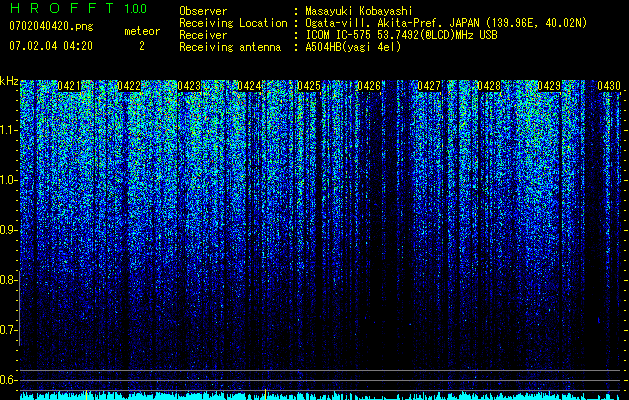Viewport: 629px width, 400px height.
Task: Click the HROFFT program title text
Action: coord(62,8)
